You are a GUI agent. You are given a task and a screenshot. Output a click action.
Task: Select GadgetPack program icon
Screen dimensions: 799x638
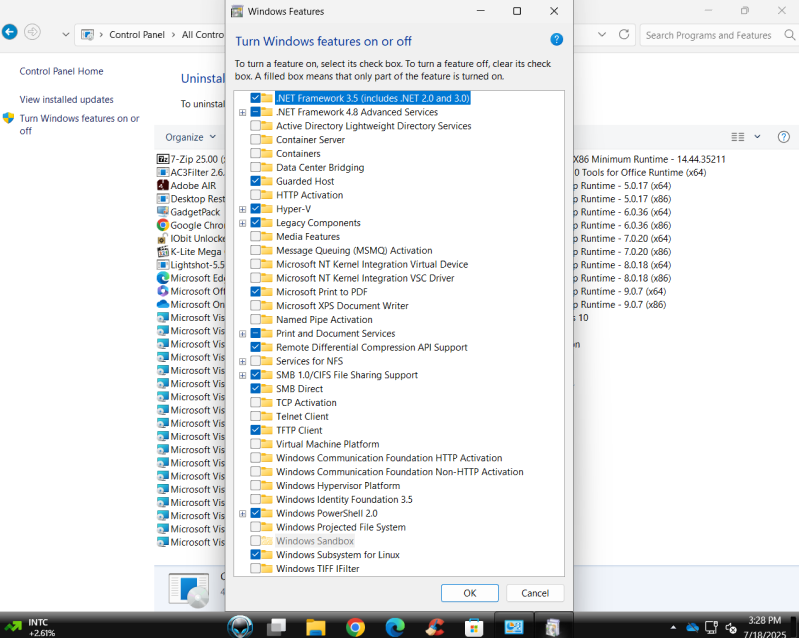coord(163,211)
